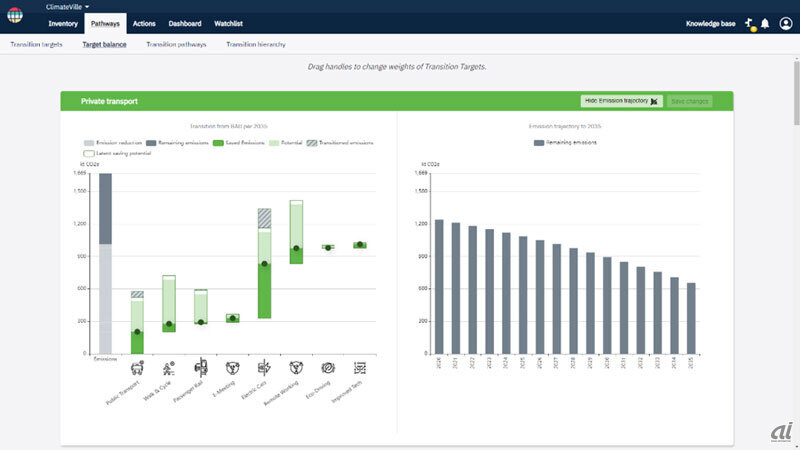Open the notifications bell
The image size is (800, 450).
click(765, 23)
